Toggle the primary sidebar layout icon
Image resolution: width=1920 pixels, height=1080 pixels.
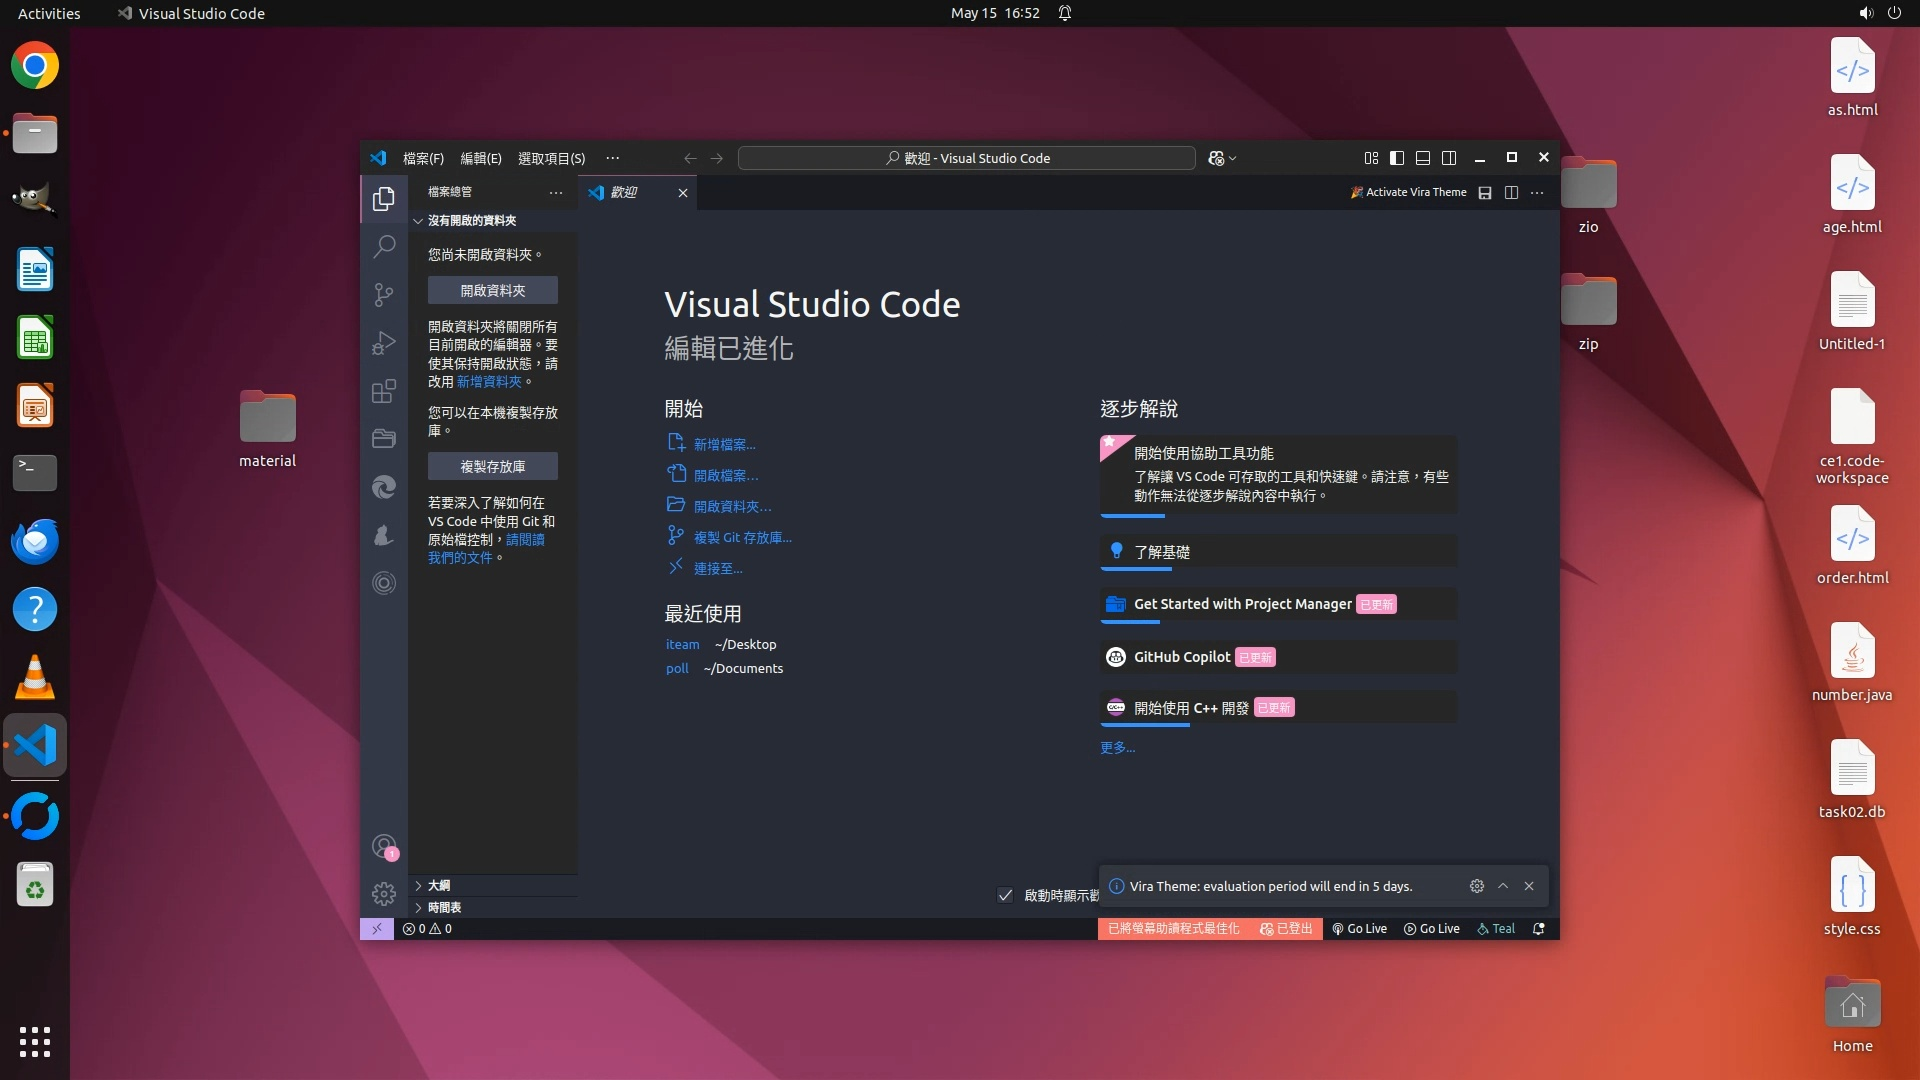(x=1397, y=158)
